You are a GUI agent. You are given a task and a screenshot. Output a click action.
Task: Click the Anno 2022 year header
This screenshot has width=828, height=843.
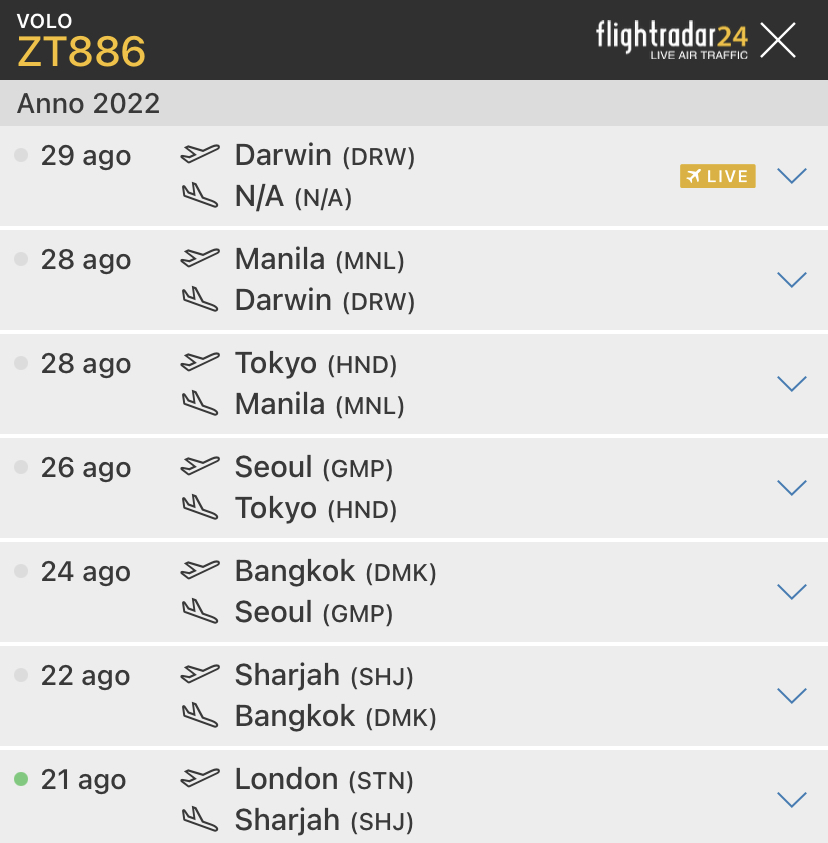[89, 103]
